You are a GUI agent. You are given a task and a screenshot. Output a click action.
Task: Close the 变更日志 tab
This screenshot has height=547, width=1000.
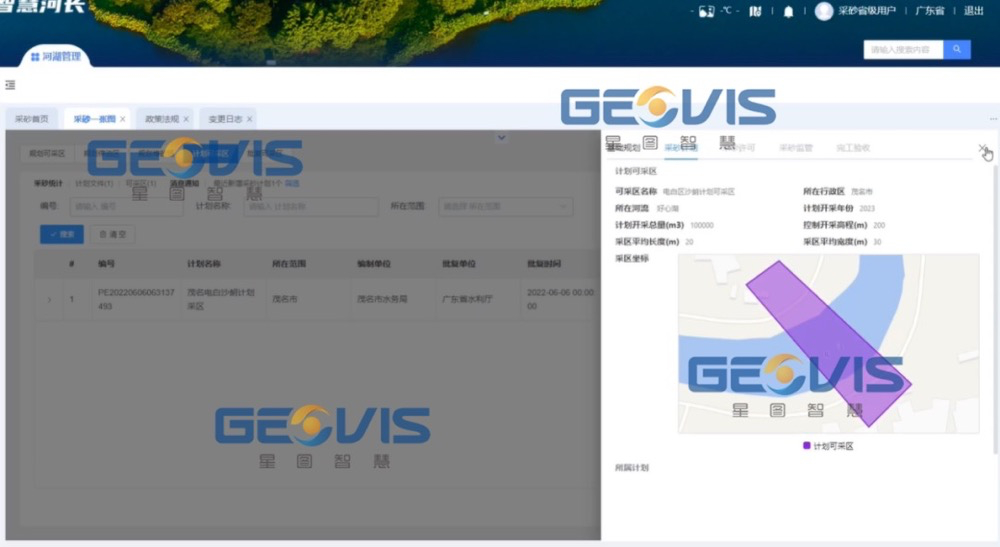[249, 119]
